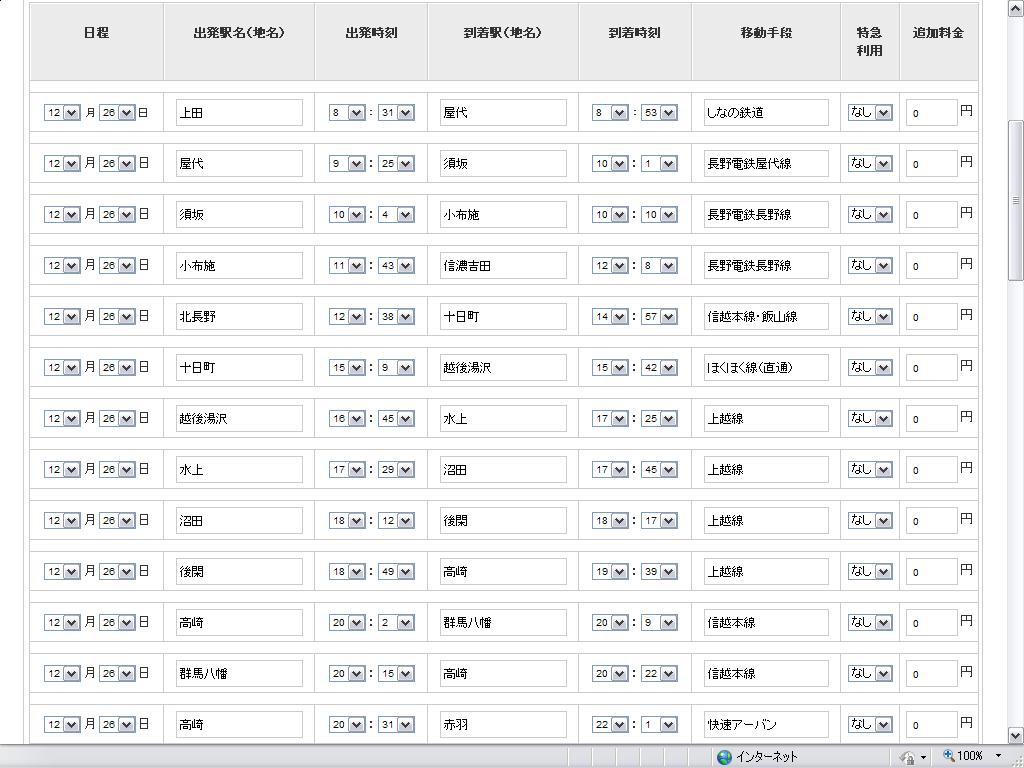Screen dimensions: 1024x768
Task: Edit transport field containing 長野電鉄屋代線
Action: click(x=766, y=163)
